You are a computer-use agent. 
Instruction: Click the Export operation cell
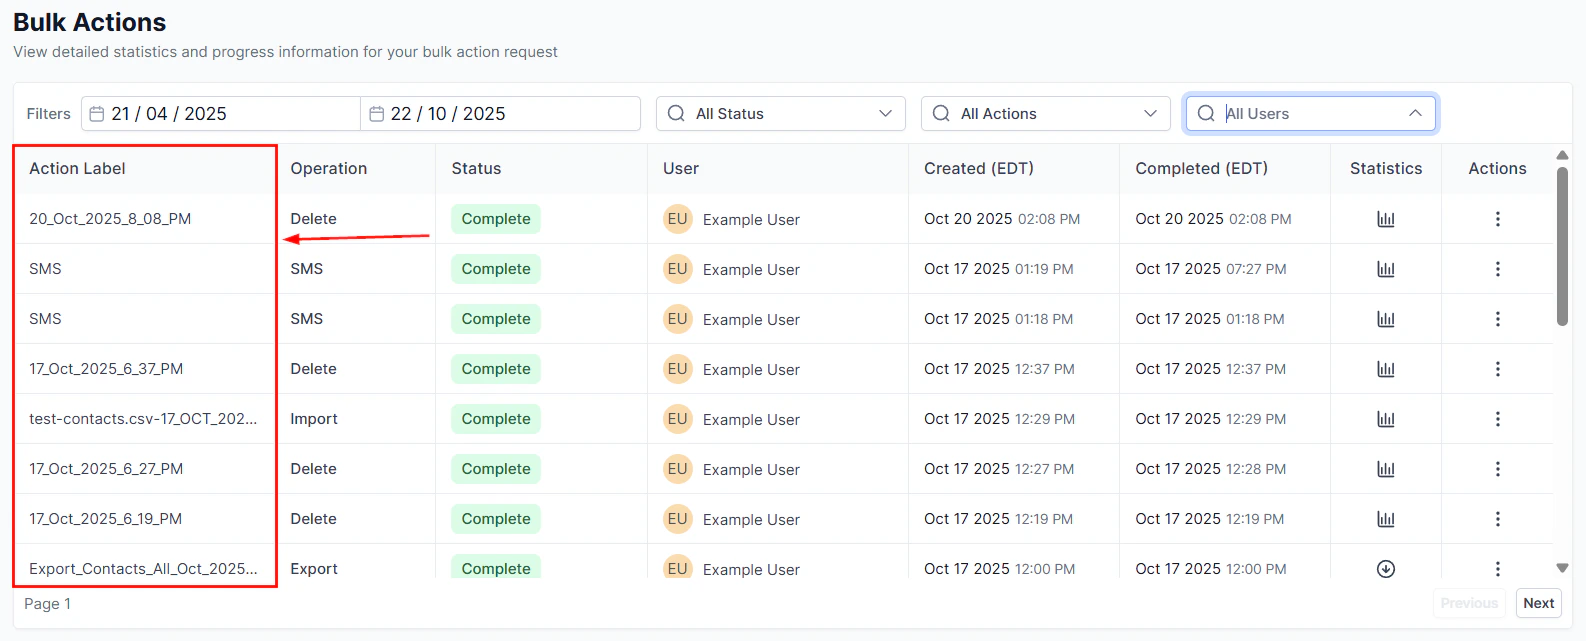(x=314, y=569)
